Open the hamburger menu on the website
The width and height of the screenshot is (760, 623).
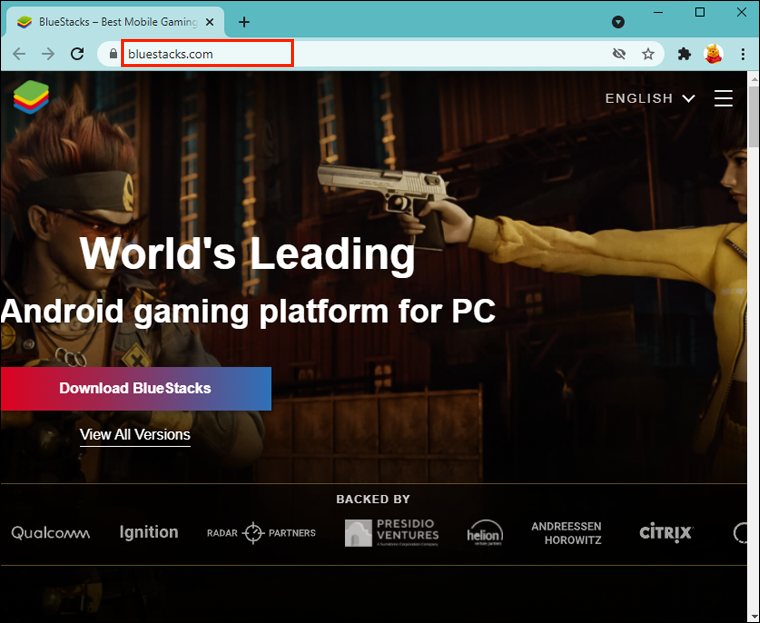pos(723,98)
